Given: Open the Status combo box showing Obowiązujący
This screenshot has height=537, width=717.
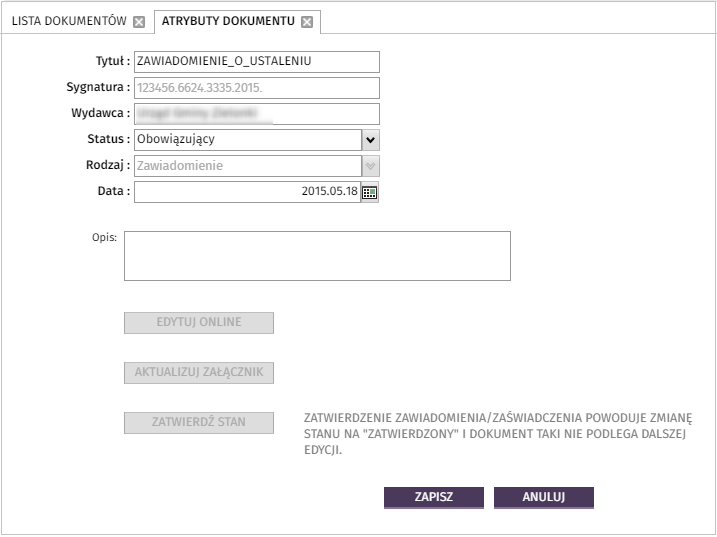Looking at the screenshot, I should (x=248, y=140).
